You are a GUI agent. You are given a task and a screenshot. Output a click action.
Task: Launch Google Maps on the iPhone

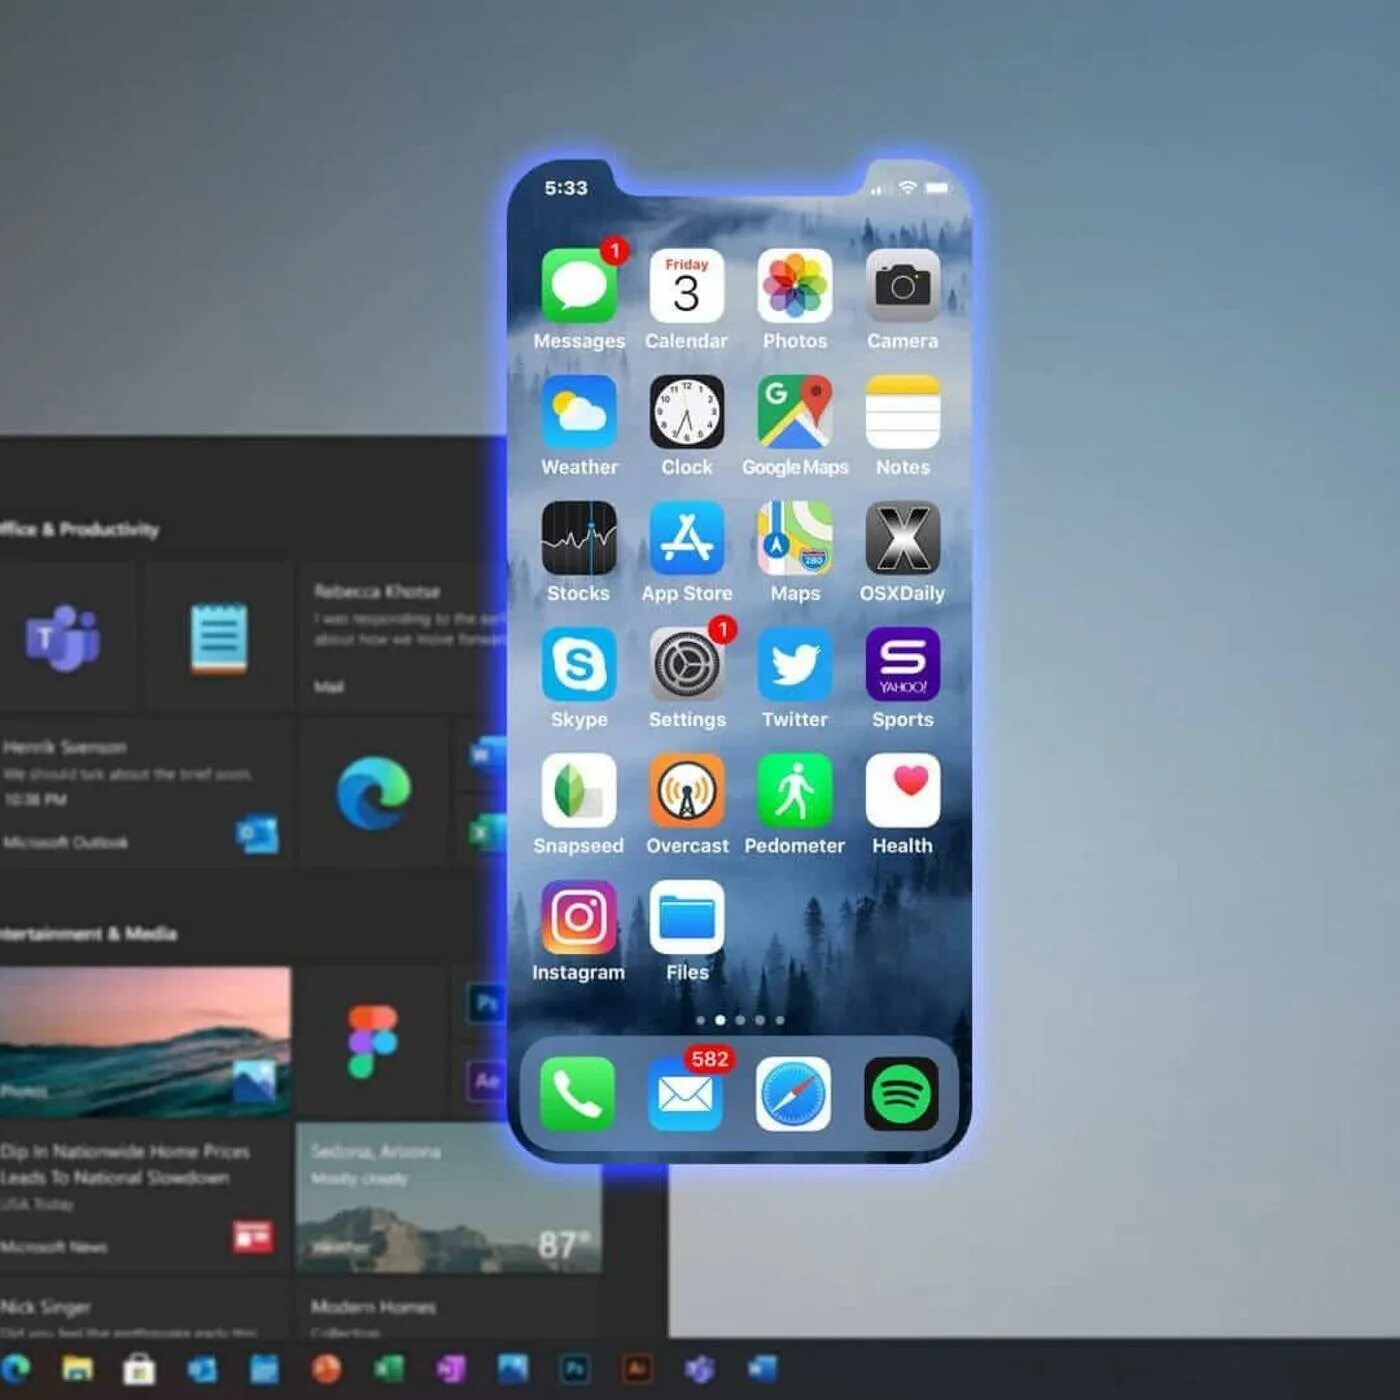coord(795,412)
